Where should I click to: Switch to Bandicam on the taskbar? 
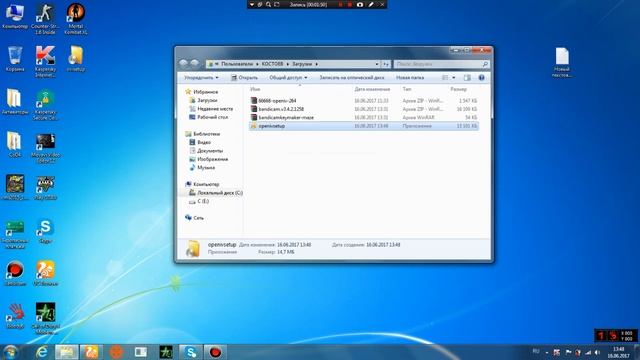(x=216, y=352)
